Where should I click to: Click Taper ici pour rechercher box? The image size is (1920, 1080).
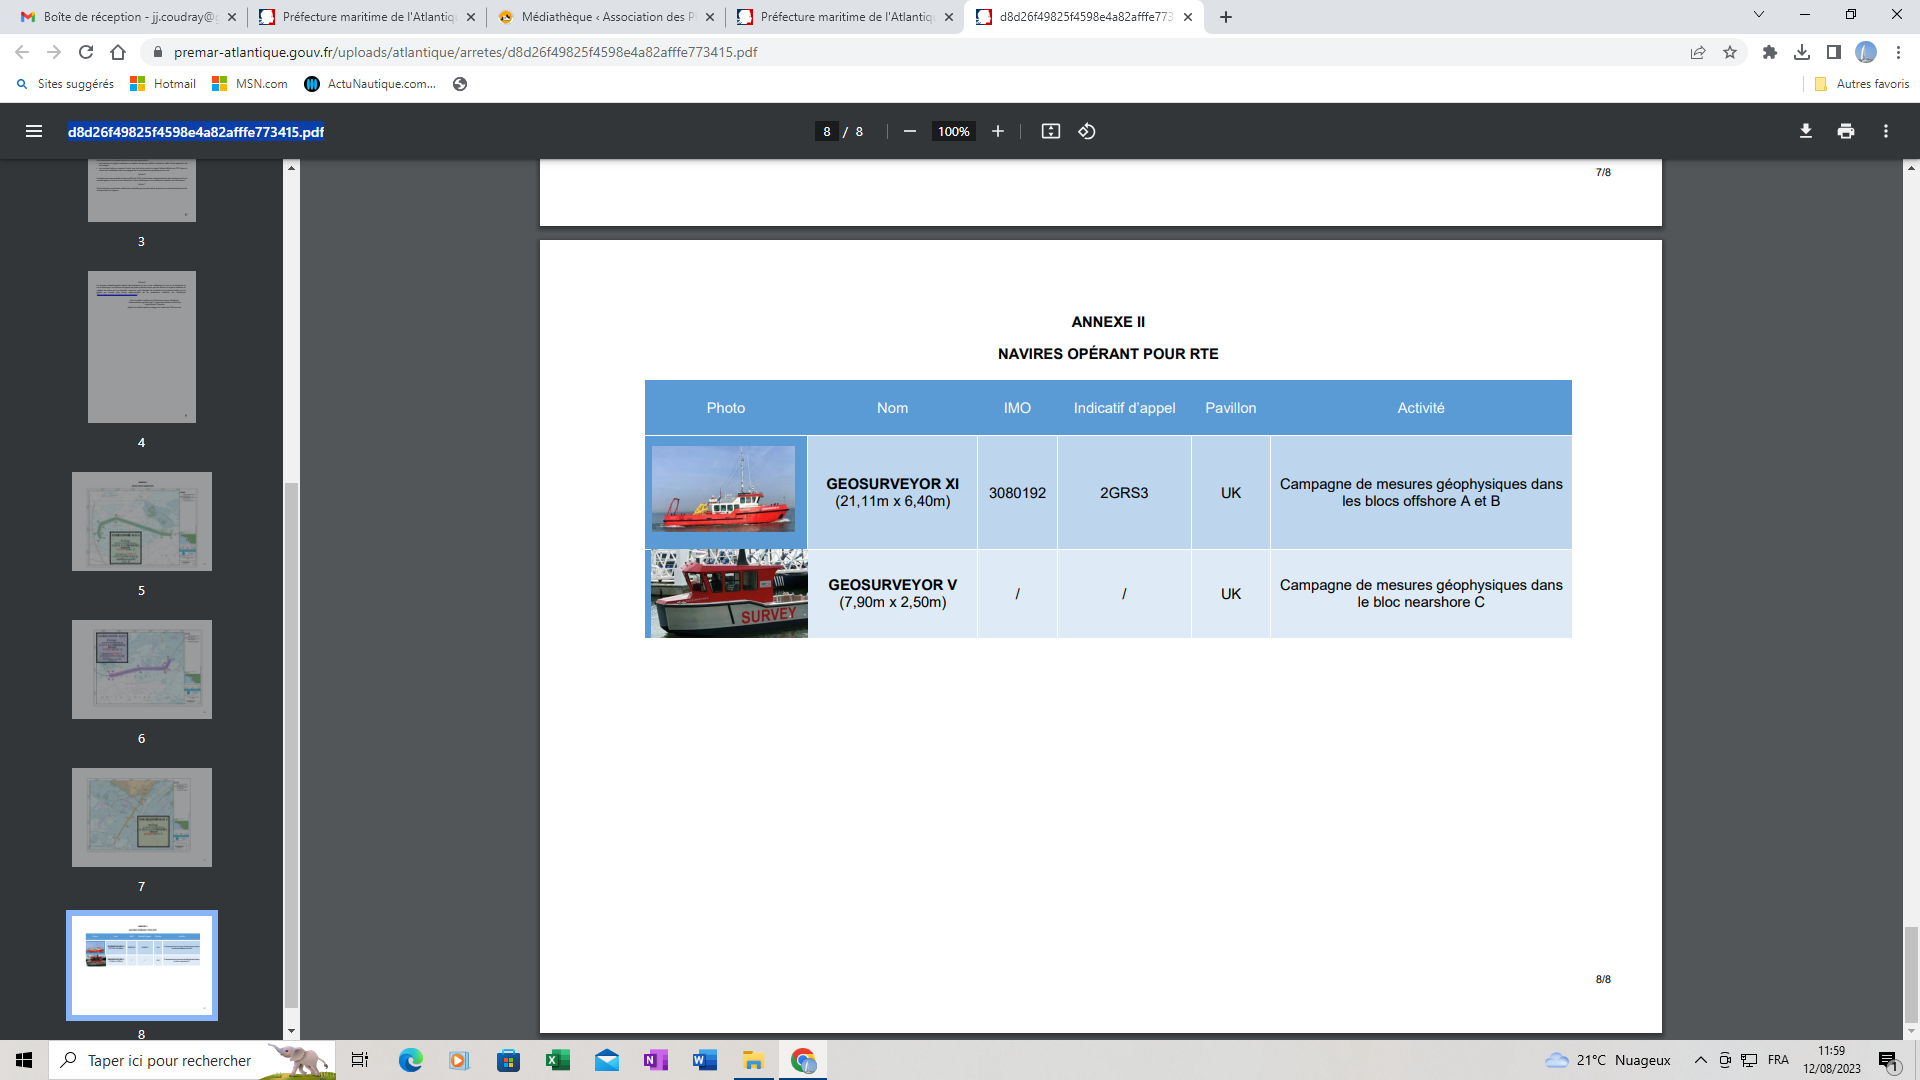point(192,1060)
